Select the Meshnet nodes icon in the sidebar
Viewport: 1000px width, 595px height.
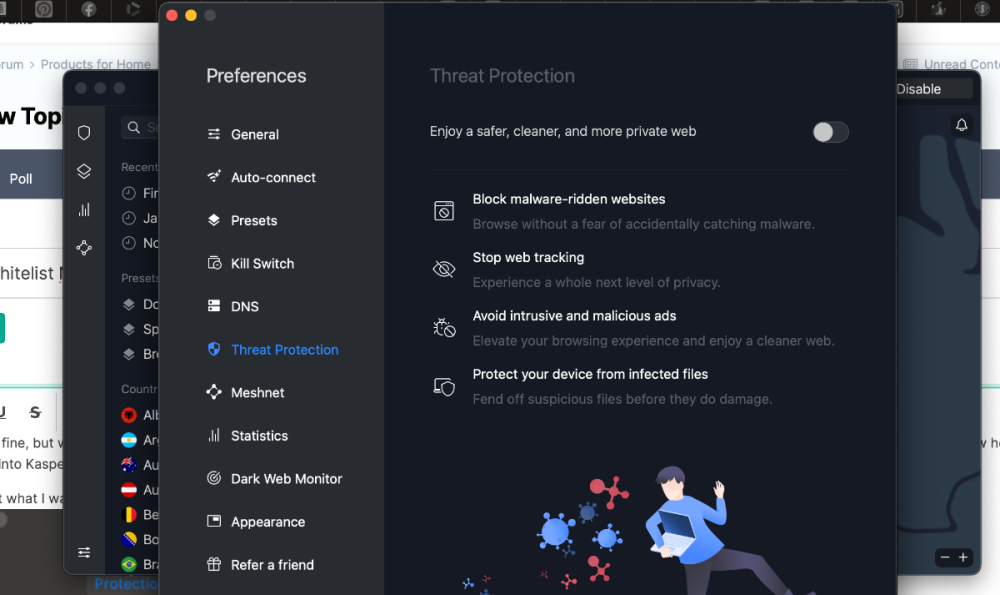pyautogui.click(x=84, y=247)
